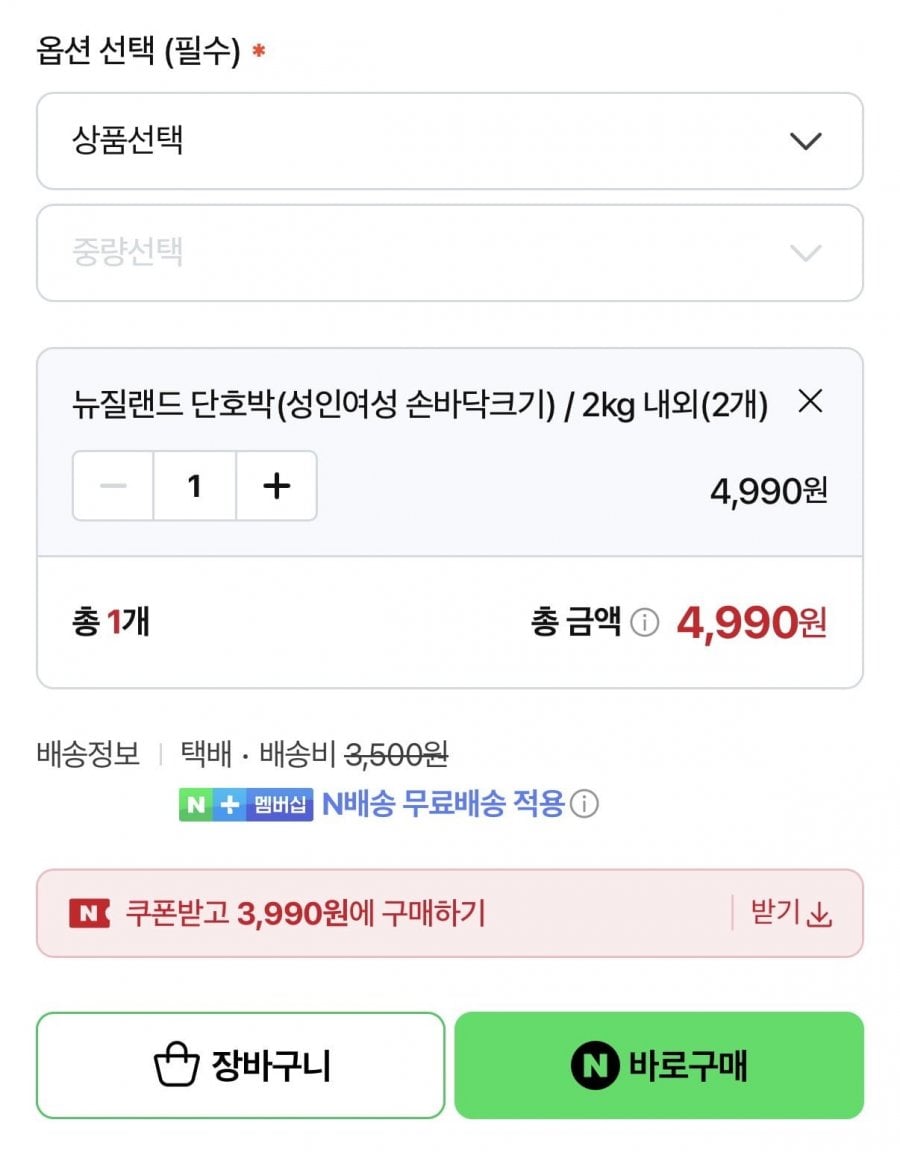Click the 중량선택 chevron arrow
The height and width of the screenshot is (1152, 900).
click(805, 253)
